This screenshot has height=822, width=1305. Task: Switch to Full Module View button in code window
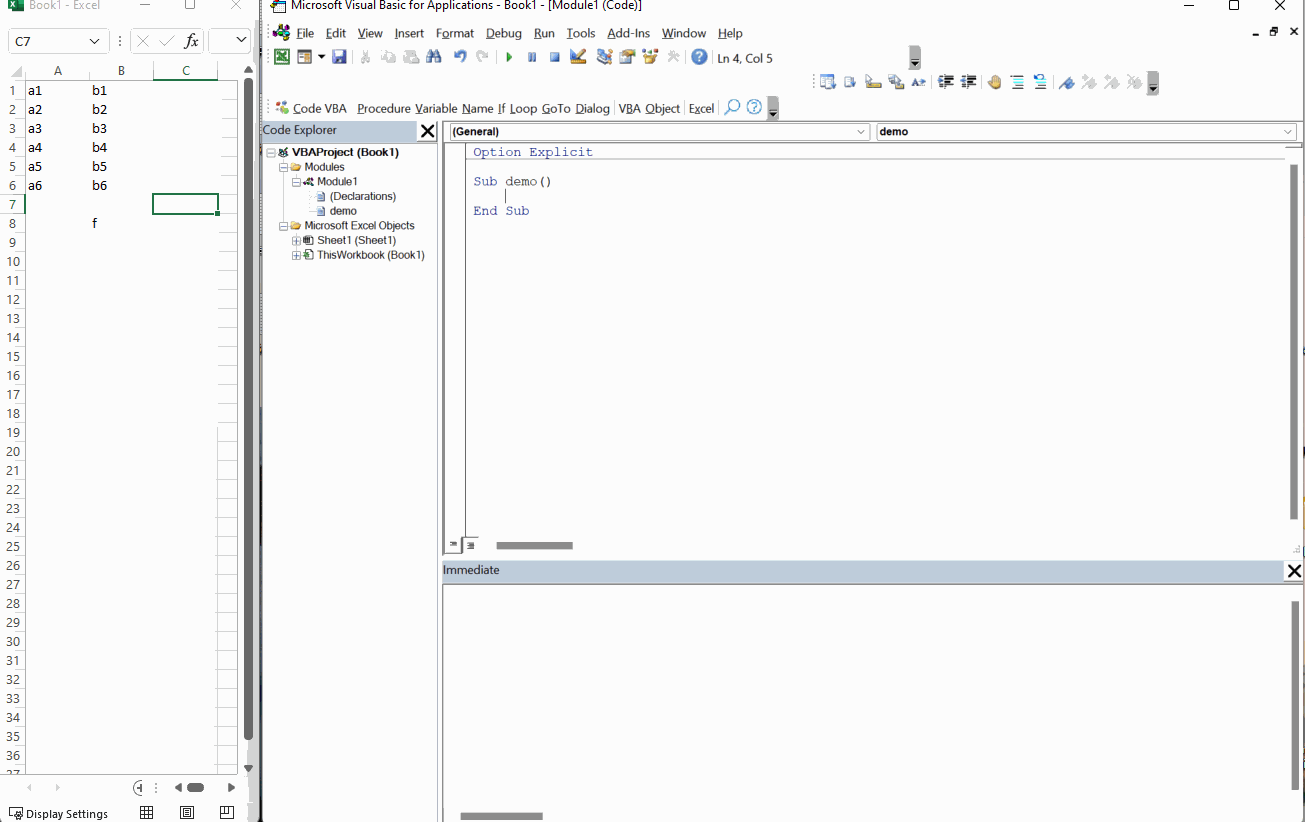pos(470,545)
